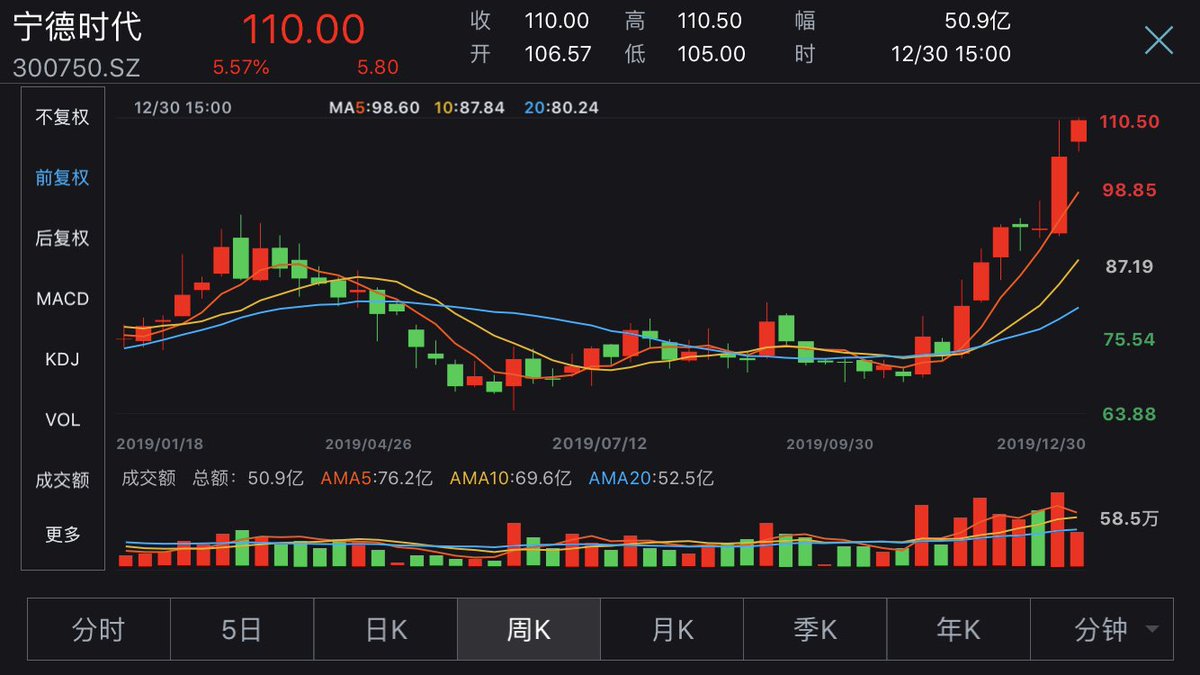Click the 幅 value 50.9亿 in header

coord(978,20)
